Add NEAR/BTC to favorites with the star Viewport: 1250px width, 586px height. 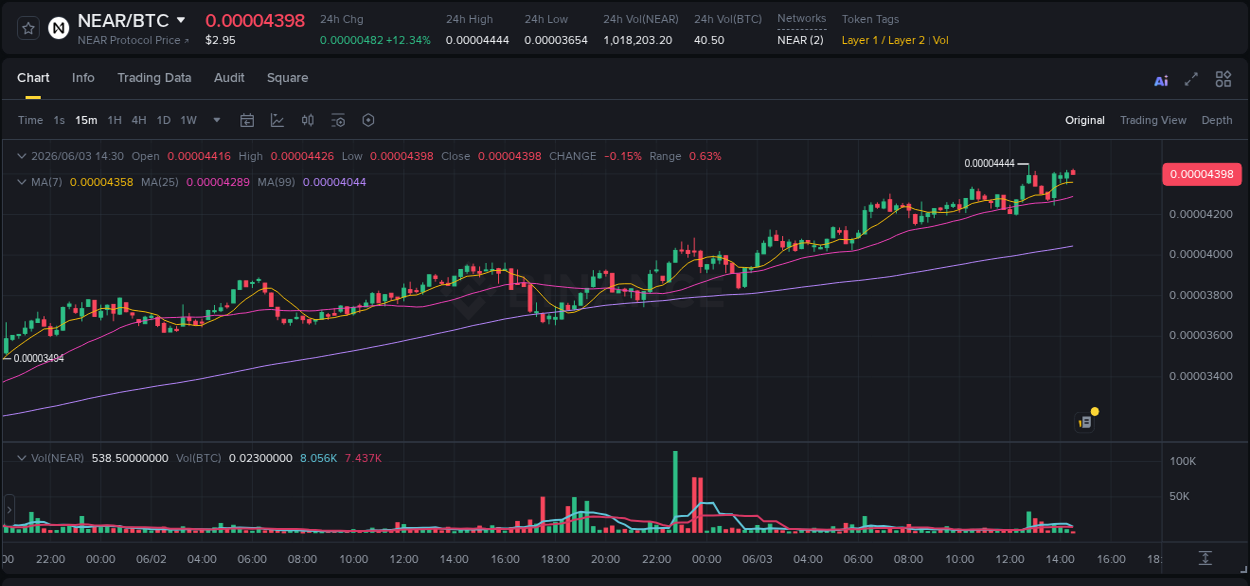[x=28, y=28]
